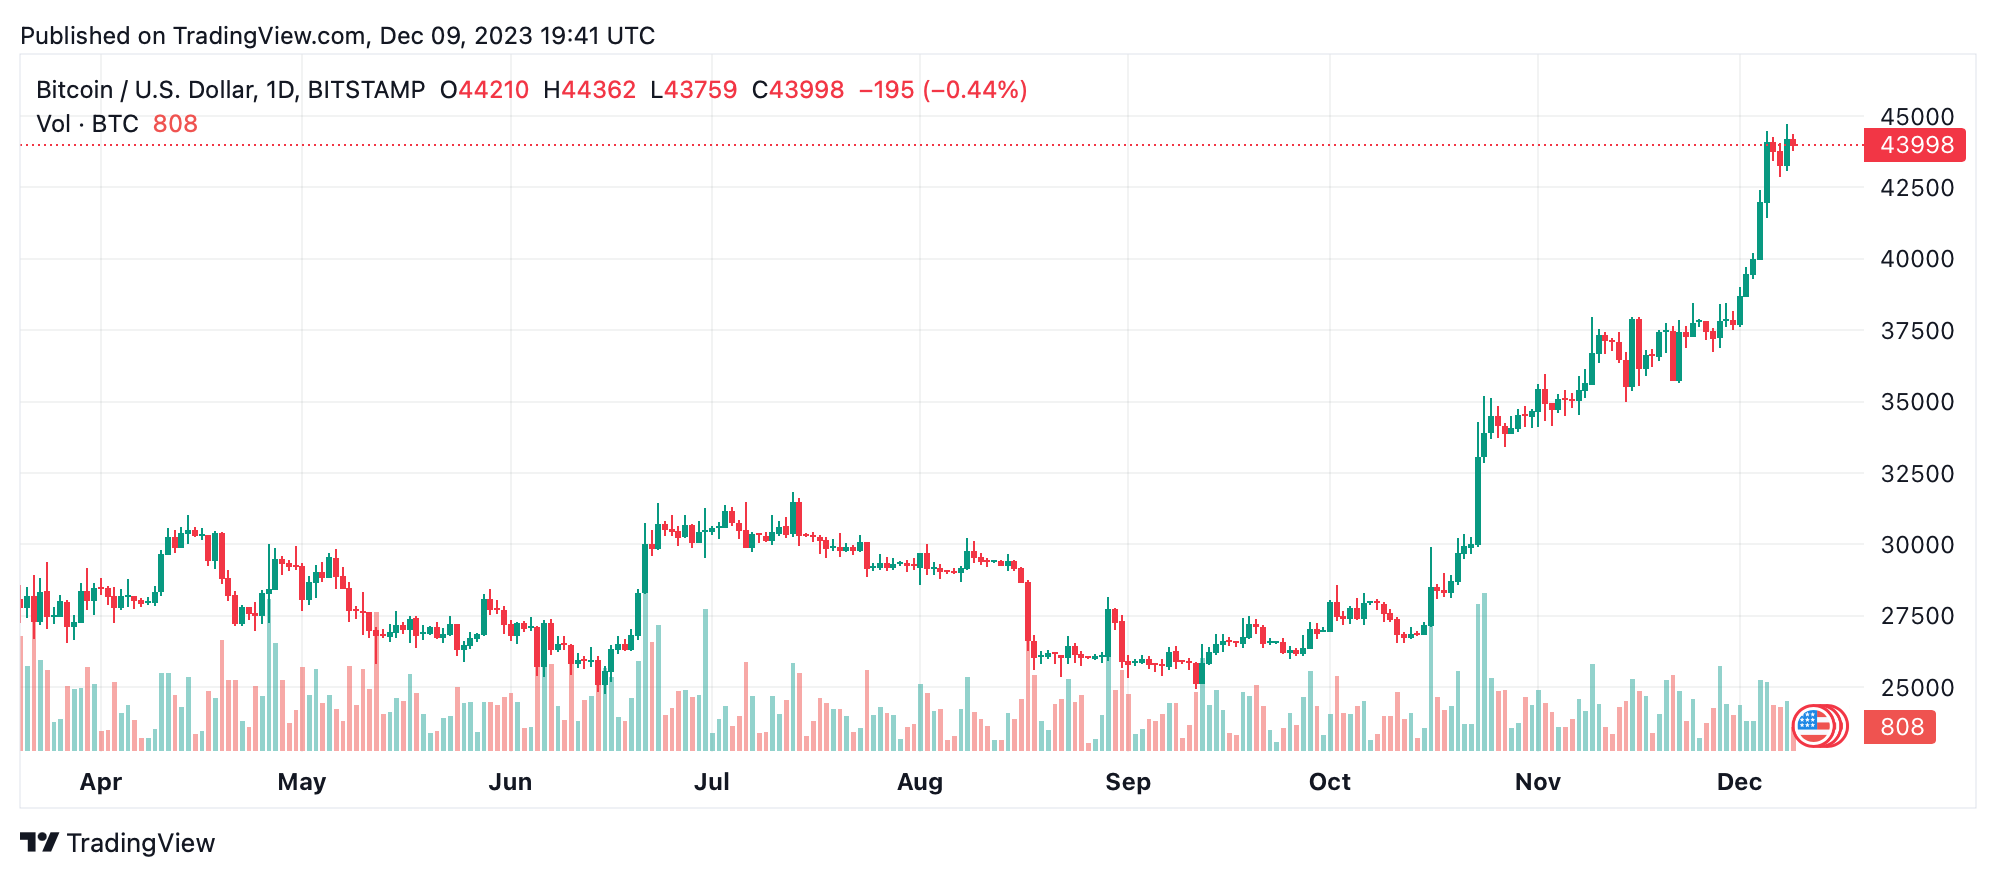1996x878 pixels.
Task: Click the close value C43998 in header
Action: (x=798, y=90)
